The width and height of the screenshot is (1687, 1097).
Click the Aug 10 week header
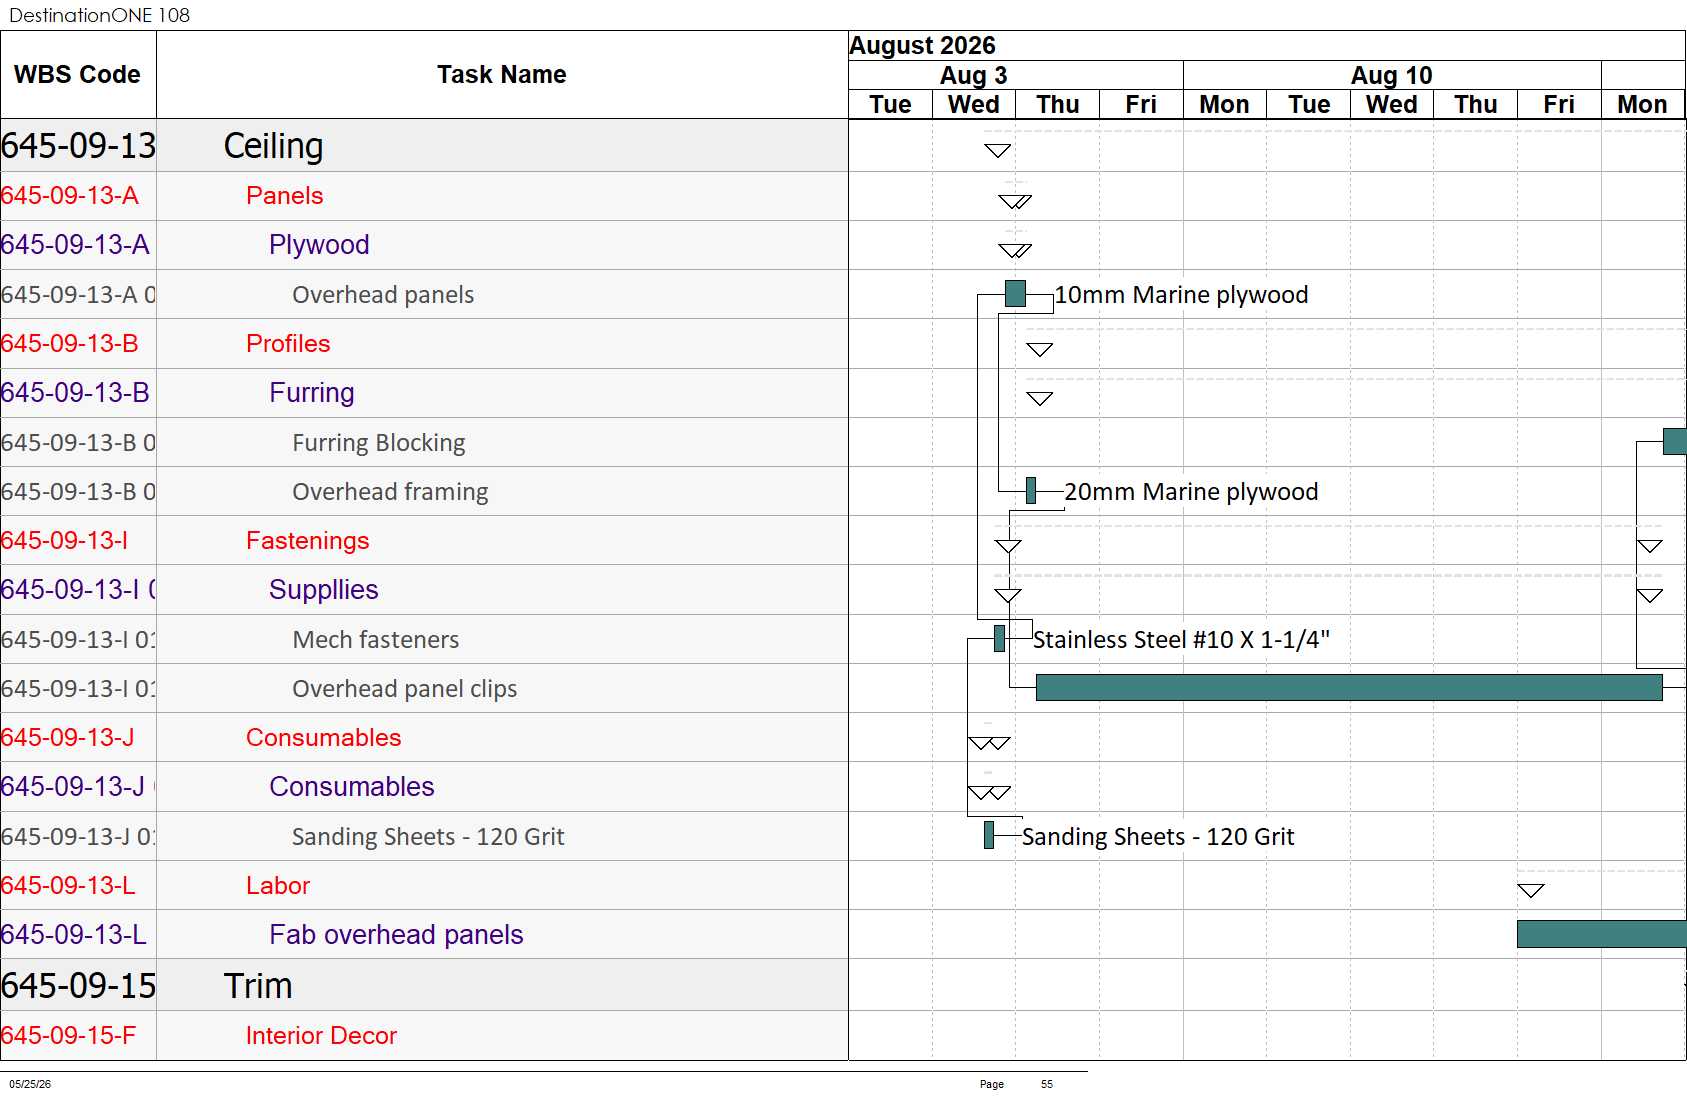1392,75
